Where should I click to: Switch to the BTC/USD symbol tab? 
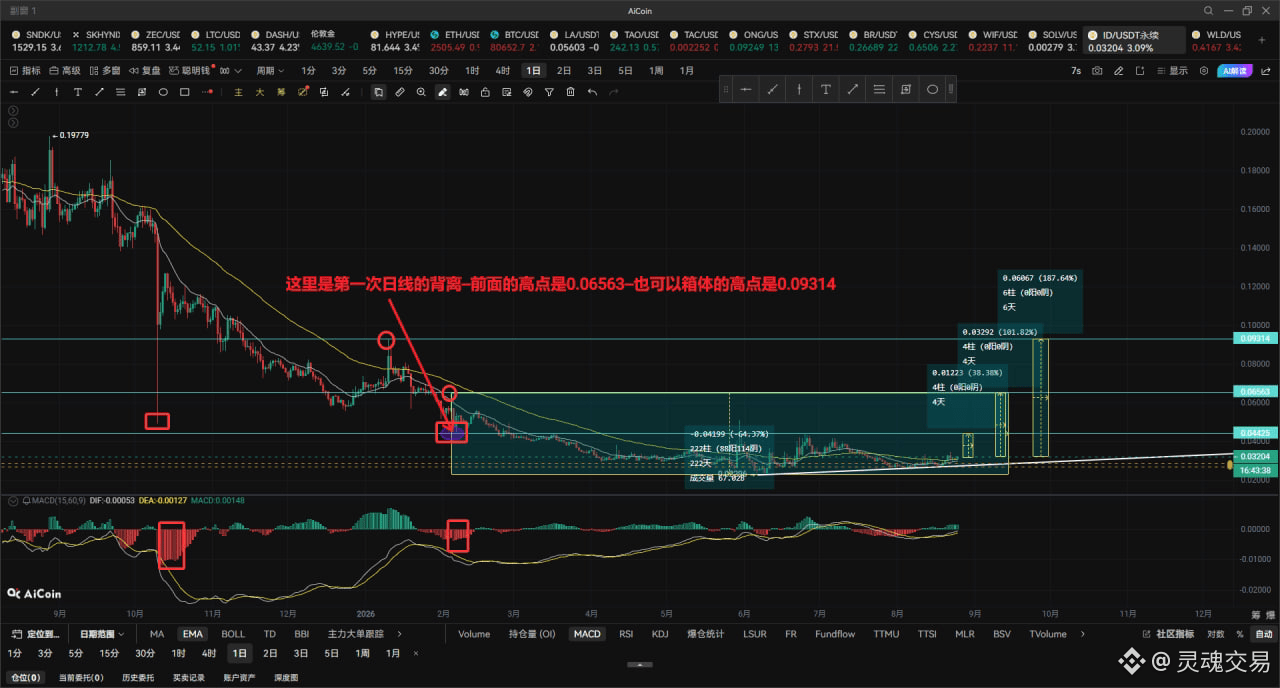515,40
